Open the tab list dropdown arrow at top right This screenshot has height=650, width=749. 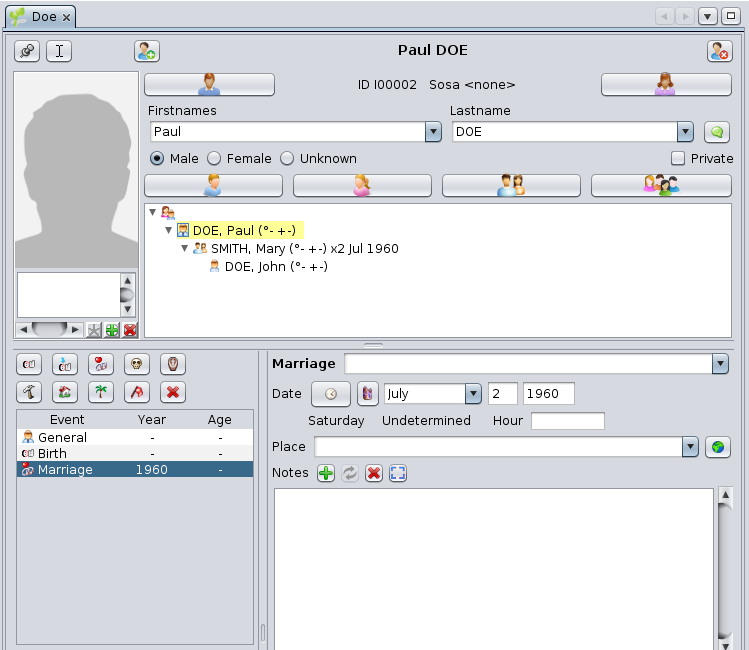(707, 17)
